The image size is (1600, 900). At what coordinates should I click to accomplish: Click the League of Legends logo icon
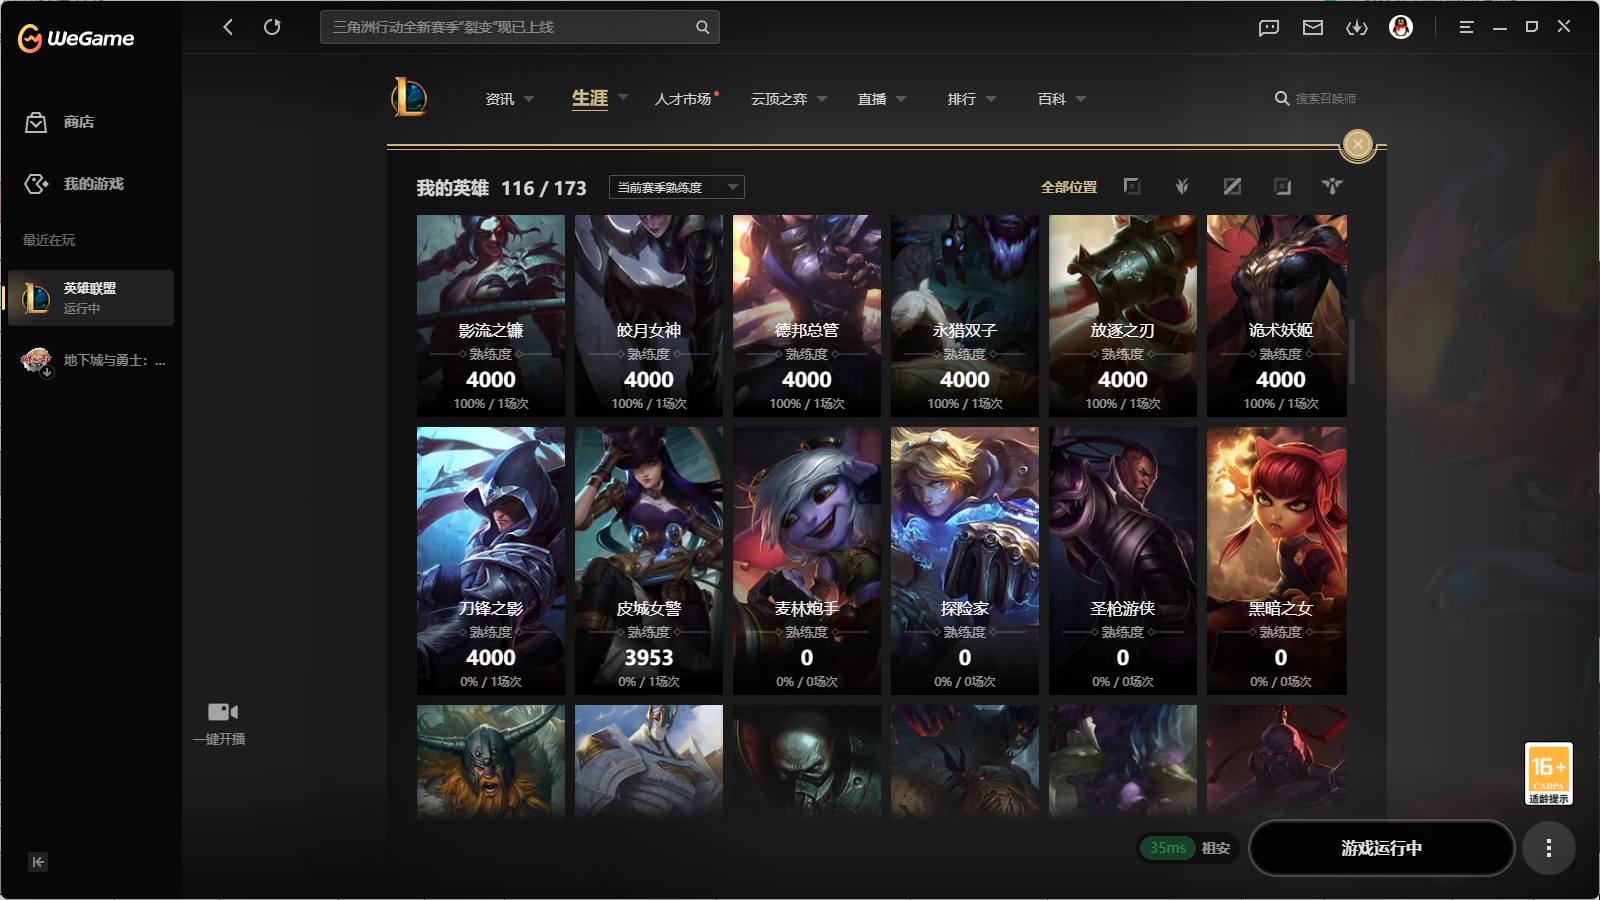tap(408, 98)
